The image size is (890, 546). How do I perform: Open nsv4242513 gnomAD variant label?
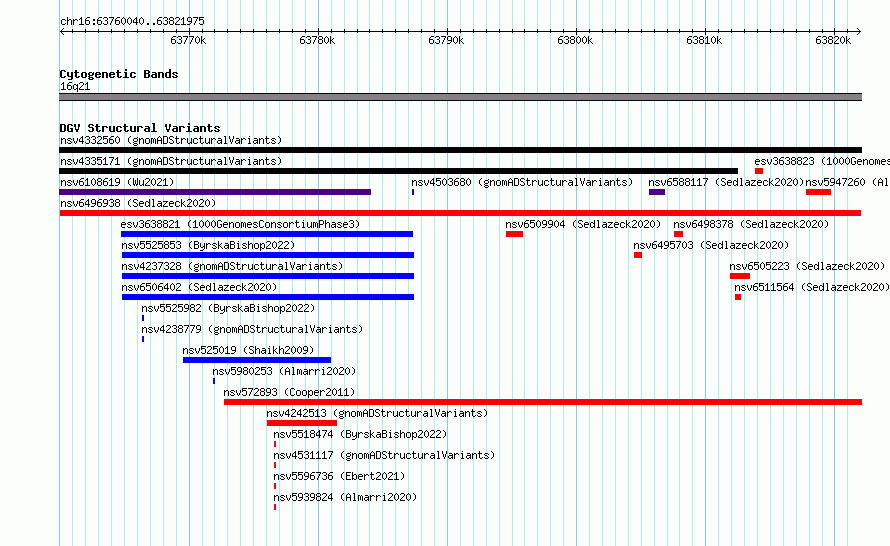pos(377,413)
